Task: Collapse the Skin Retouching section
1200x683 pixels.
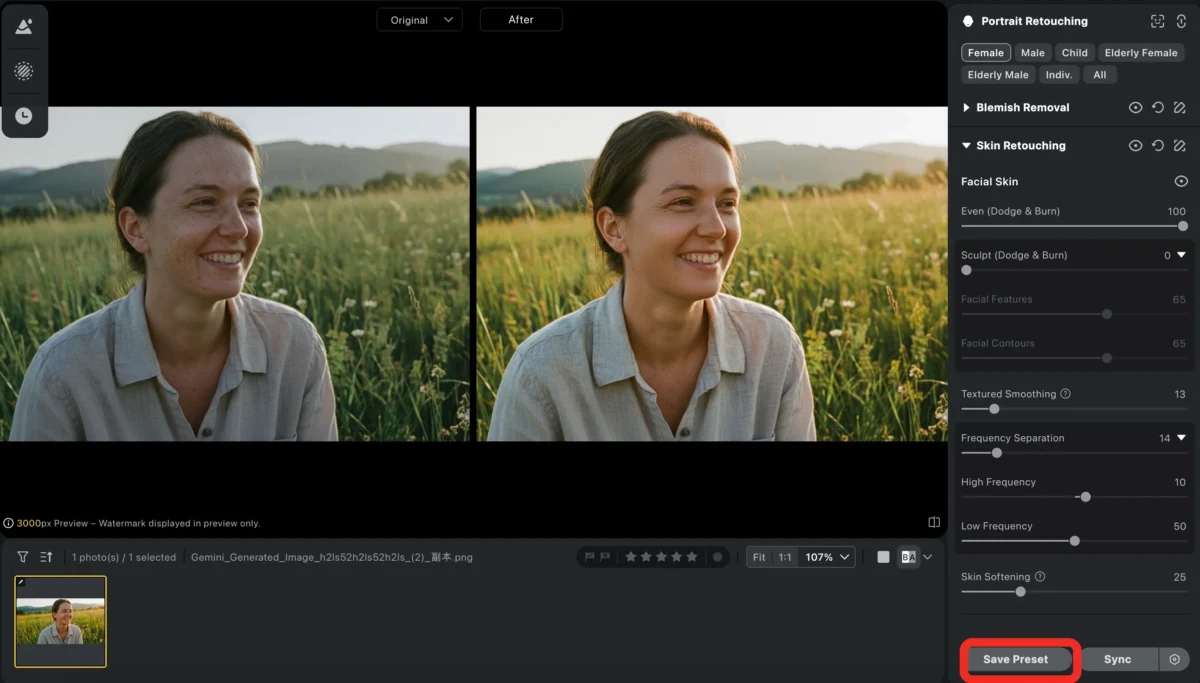Action: pyautogui.click(x=967, y=146)
